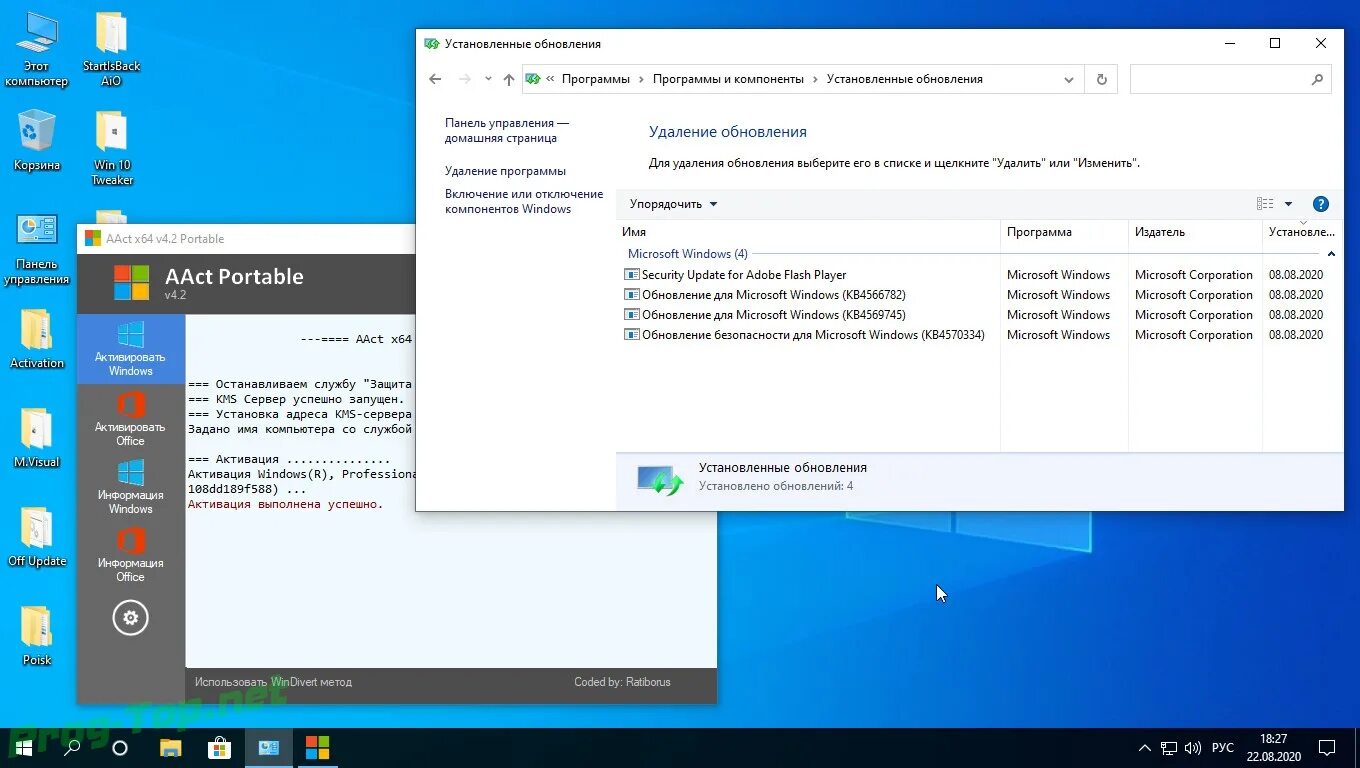Open the notification center icon
Viewport: 1360px width, 768px height.
click(1327, 747)
